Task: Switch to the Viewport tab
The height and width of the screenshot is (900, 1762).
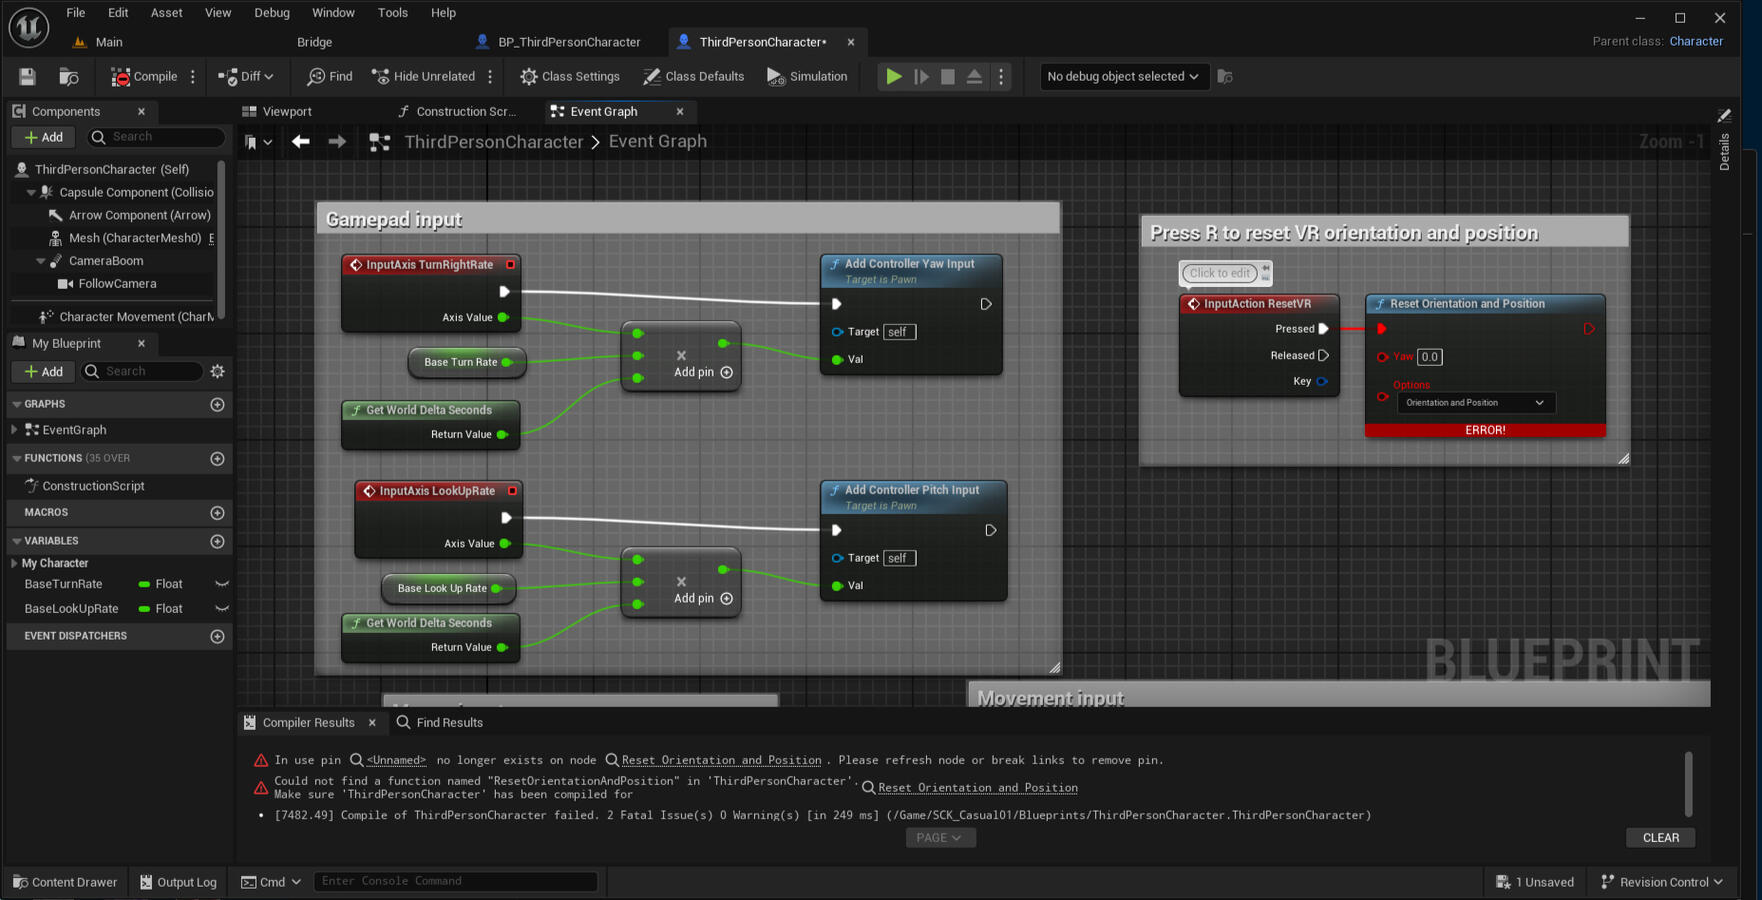Action: [286, 112]
